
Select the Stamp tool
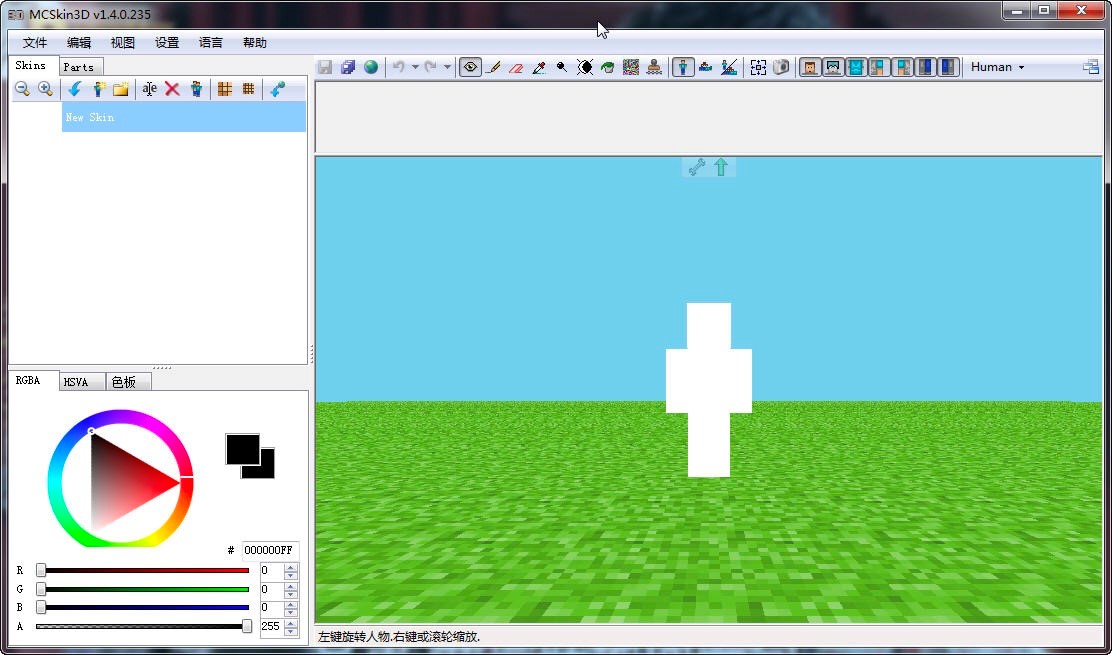click(x=653, y=67)
